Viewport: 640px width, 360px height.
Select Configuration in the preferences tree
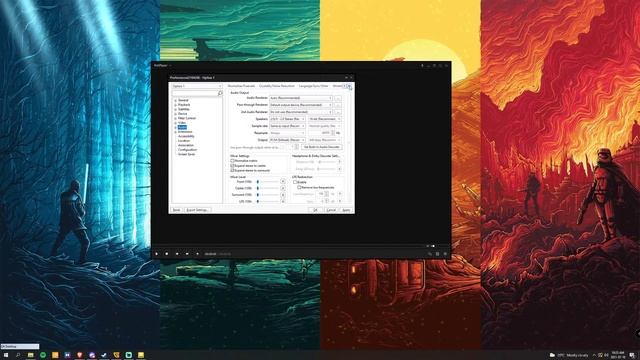(187, 150)
